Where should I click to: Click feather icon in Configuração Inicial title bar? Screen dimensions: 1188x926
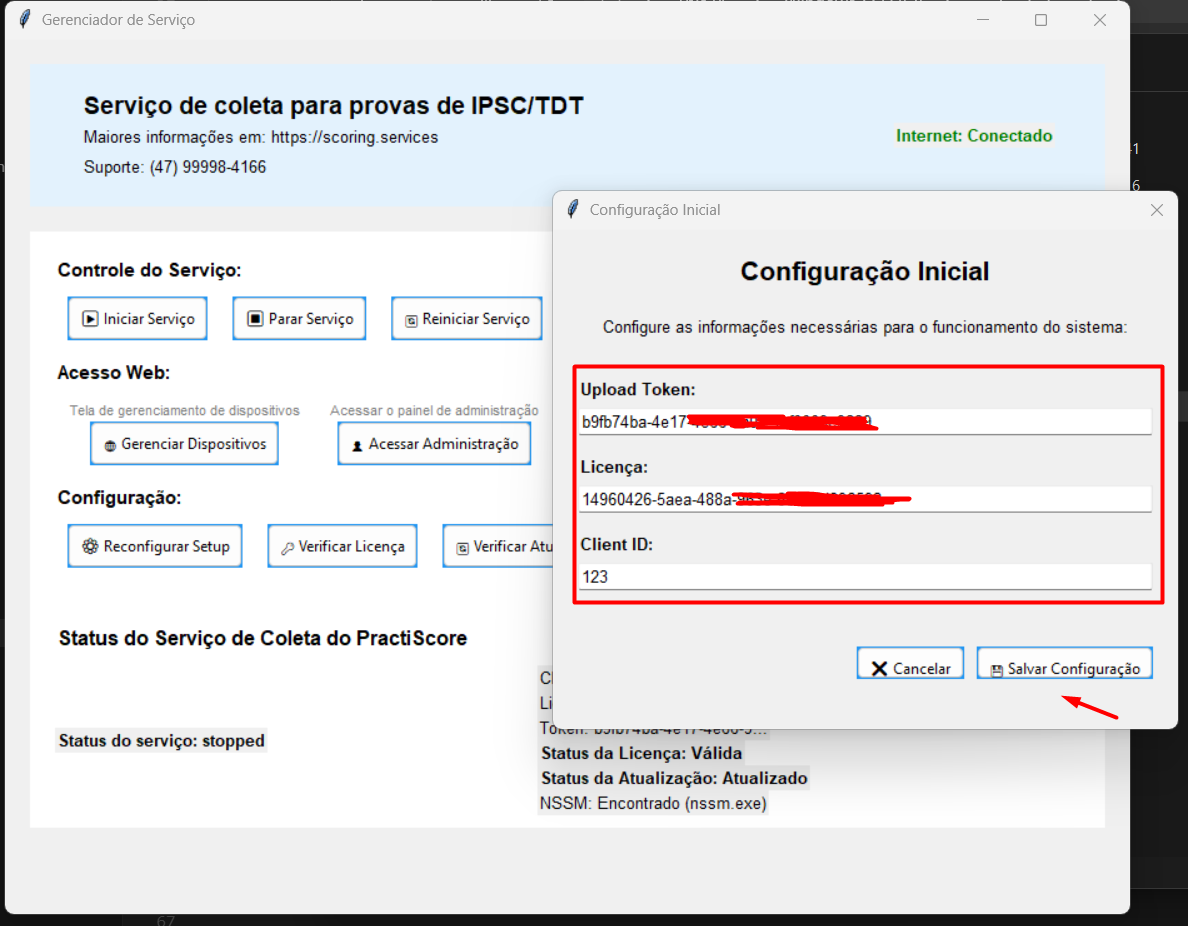[574, 209]
